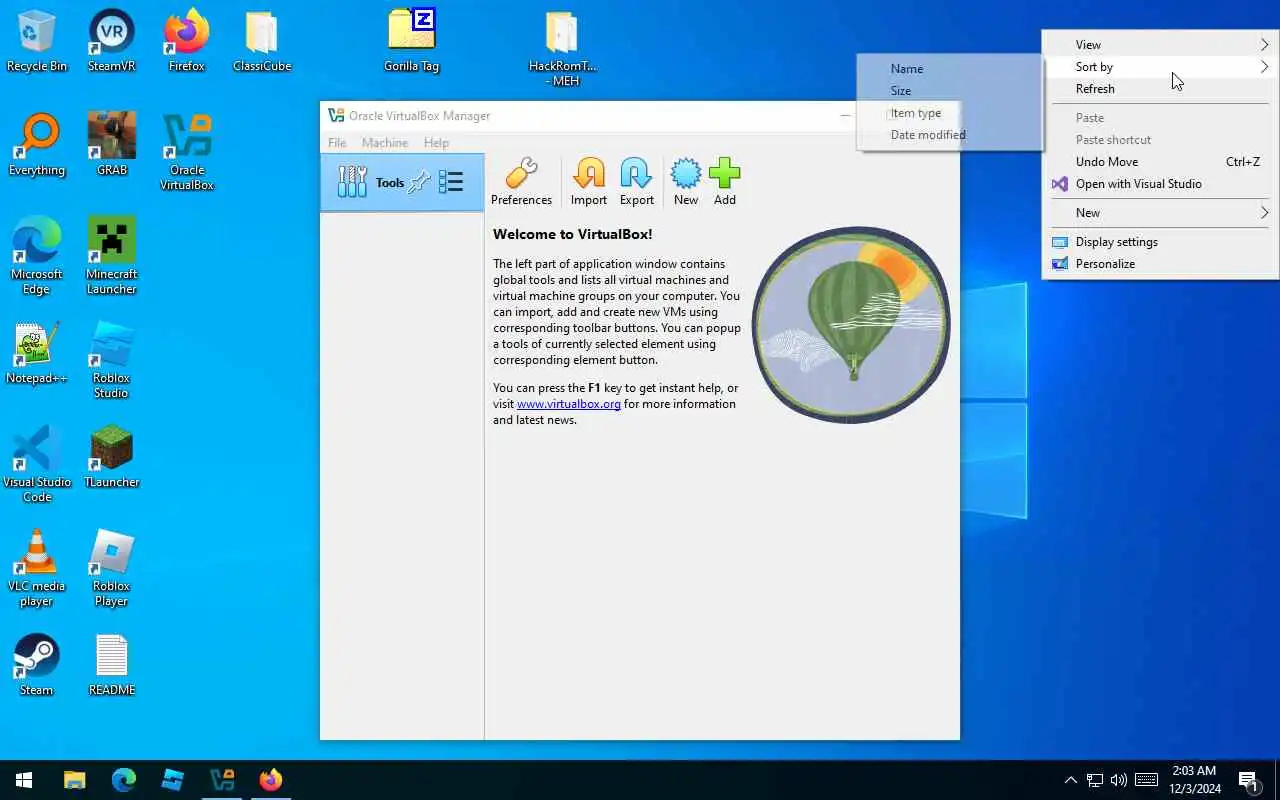1280x800 pixels.
Task: Open the taskbar clock showing 2:03 AM
Action: coord(1195,780)
